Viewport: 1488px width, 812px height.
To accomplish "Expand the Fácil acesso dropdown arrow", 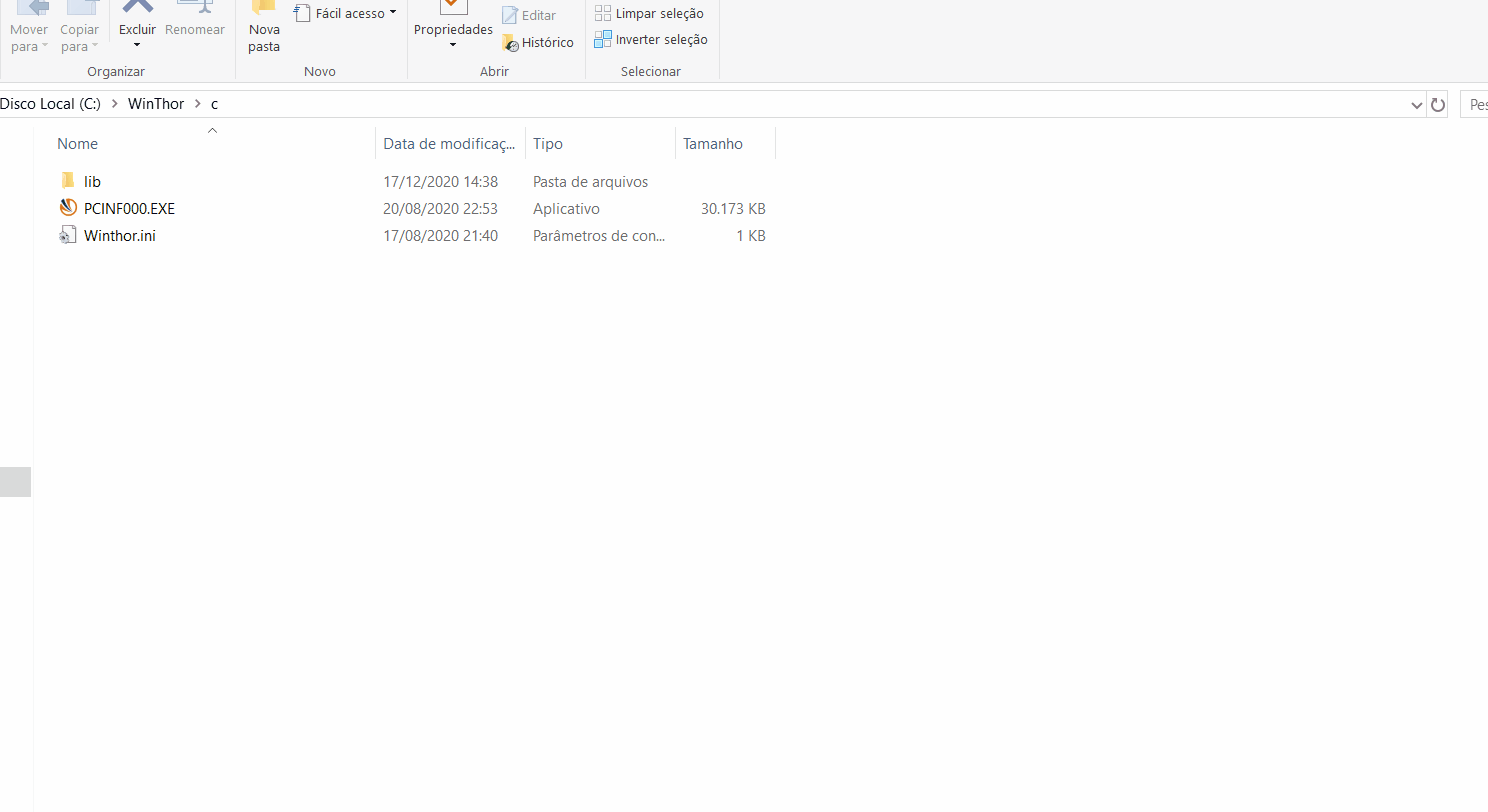I will click(393, 13).
